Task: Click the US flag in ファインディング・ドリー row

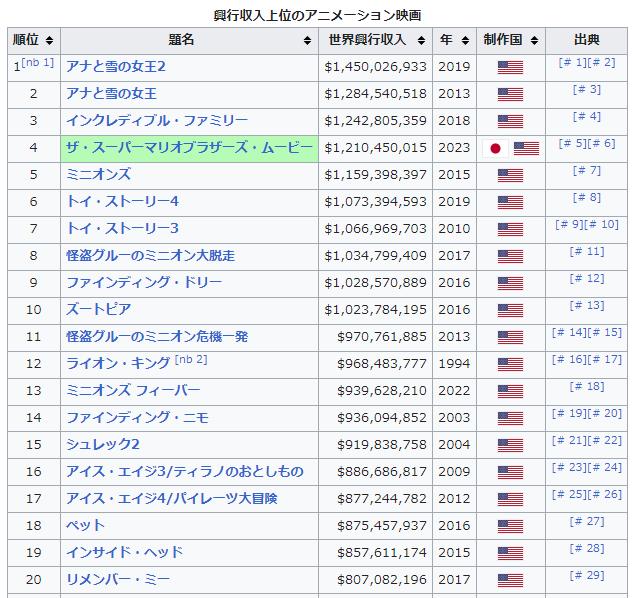Action: [x=510, y=283]
